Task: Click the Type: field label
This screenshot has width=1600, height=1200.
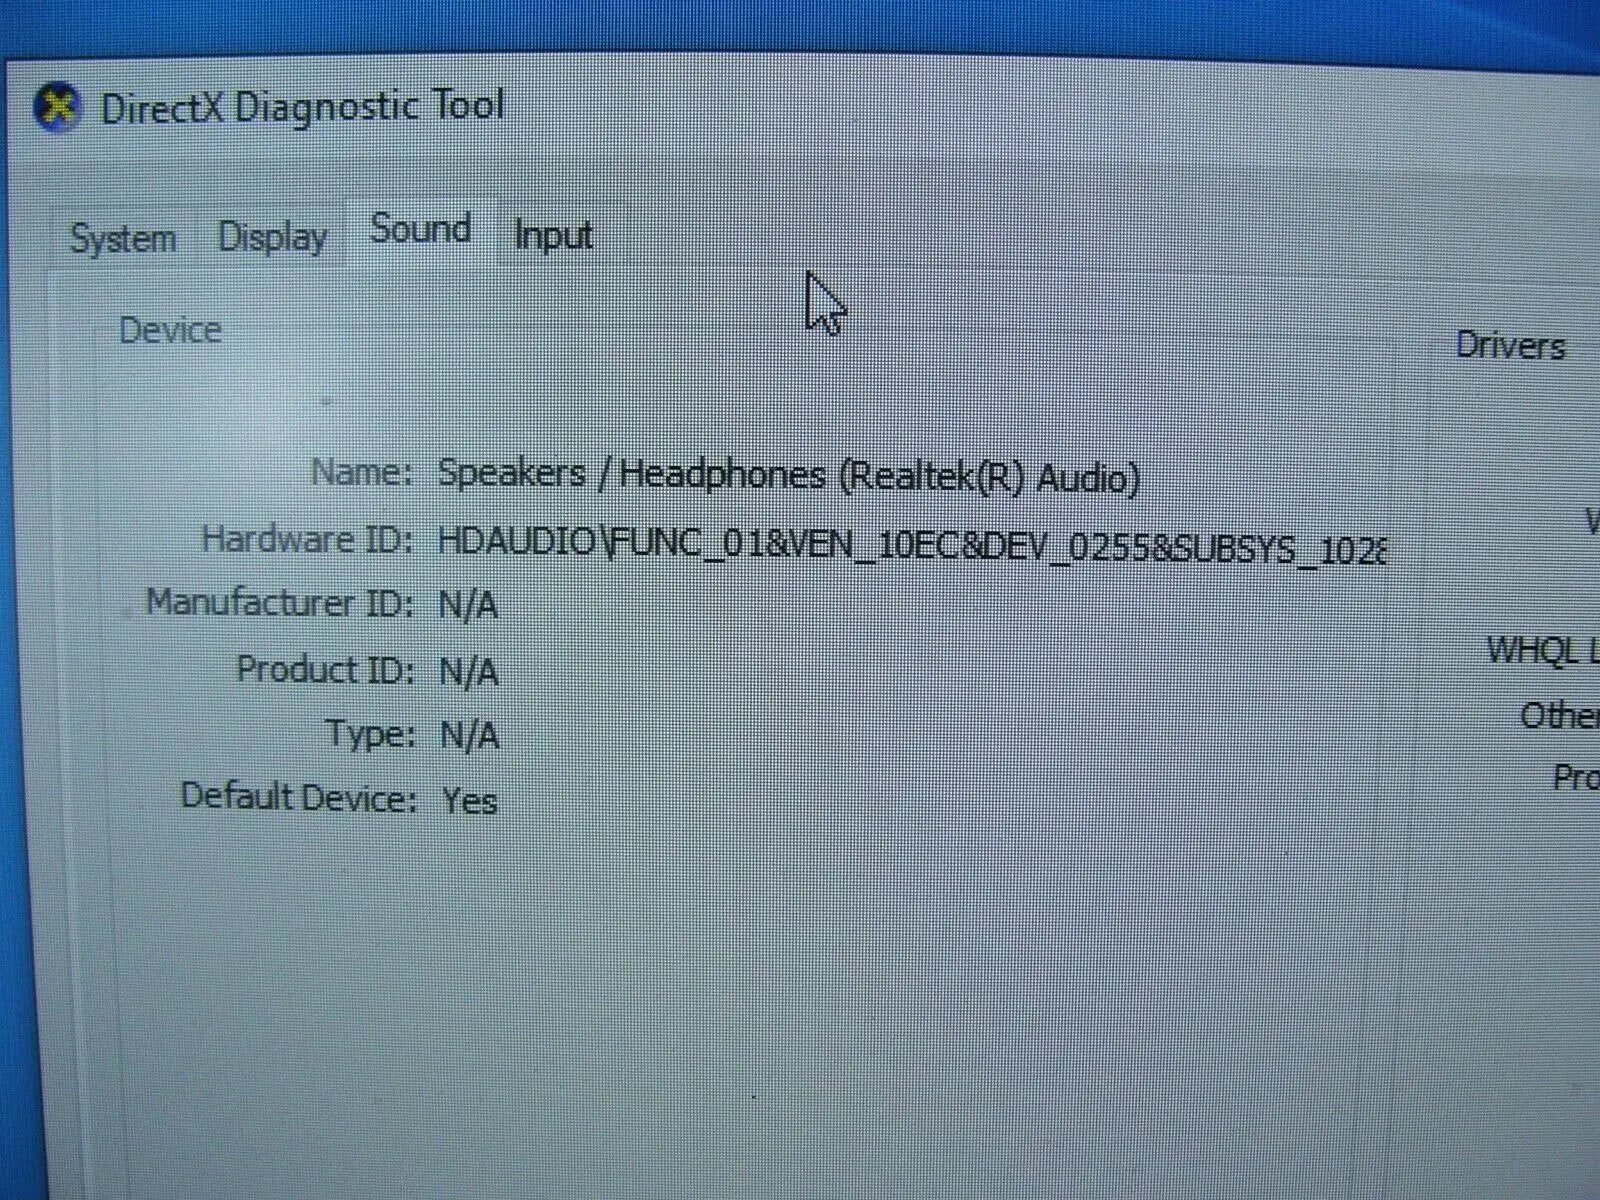Action: [x=370, y=734]
